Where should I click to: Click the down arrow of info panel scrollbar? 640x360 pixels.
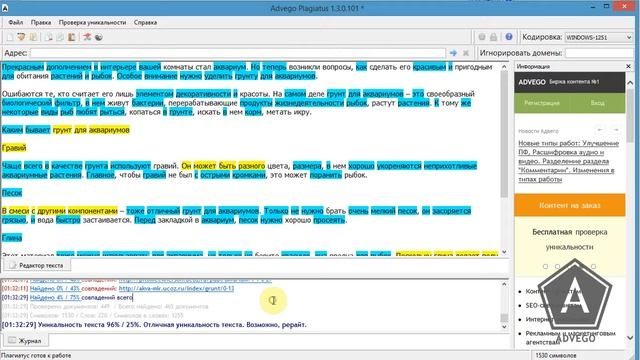tap(630, 338)
